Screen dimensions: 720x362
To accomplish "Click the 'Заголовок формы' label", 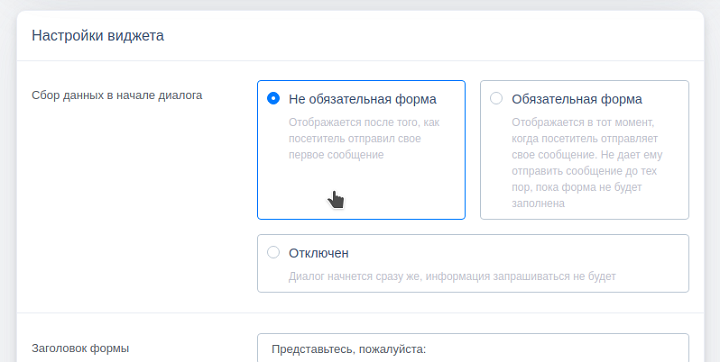I will pyautogui.click(x=80, y=348).
